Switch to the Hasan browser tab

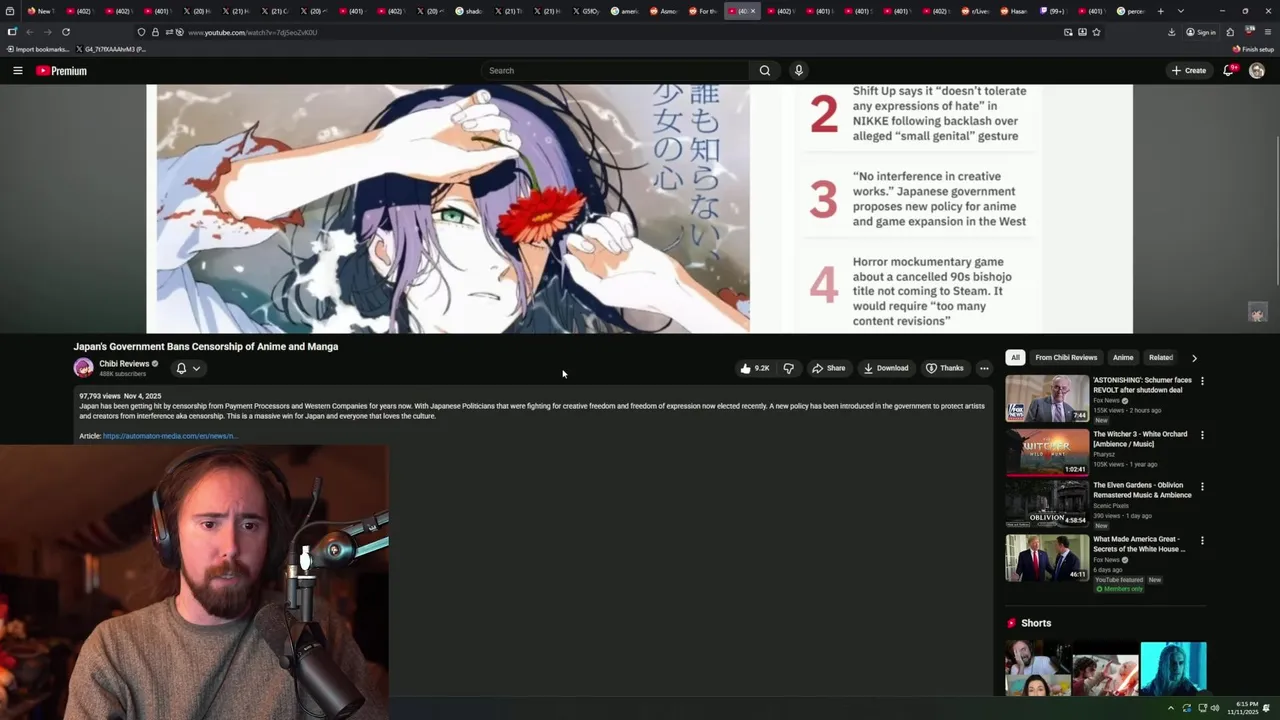coord(1013,11)
